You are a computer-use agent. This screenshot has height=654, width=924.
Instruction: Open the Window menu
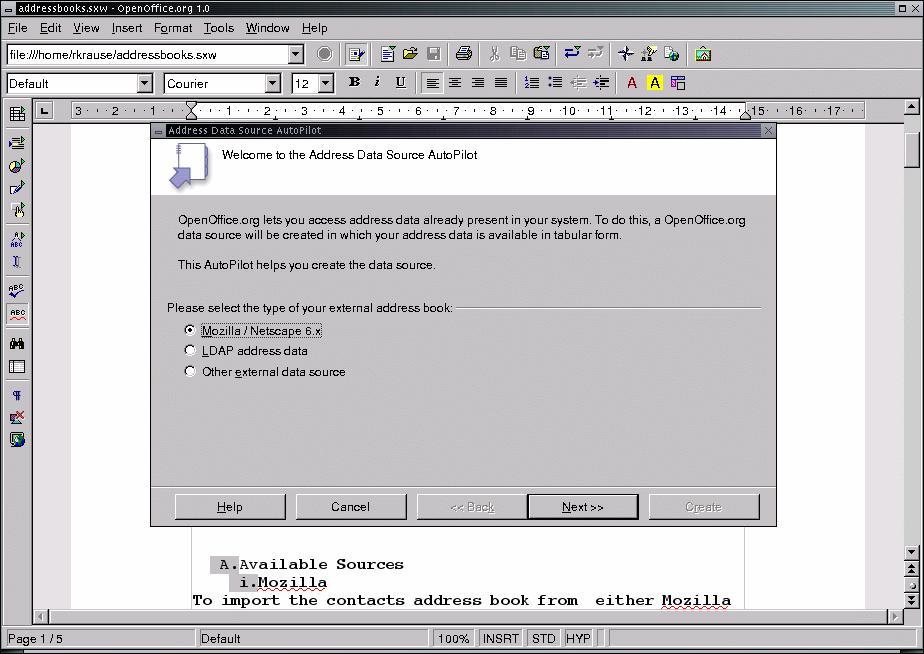pos(268,28)
